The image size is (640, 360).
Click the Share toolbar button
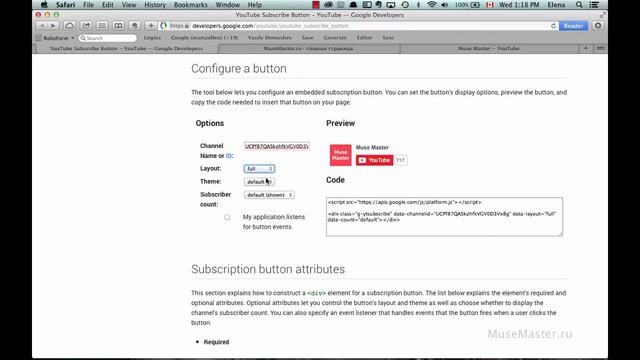(x=86, y=26)
